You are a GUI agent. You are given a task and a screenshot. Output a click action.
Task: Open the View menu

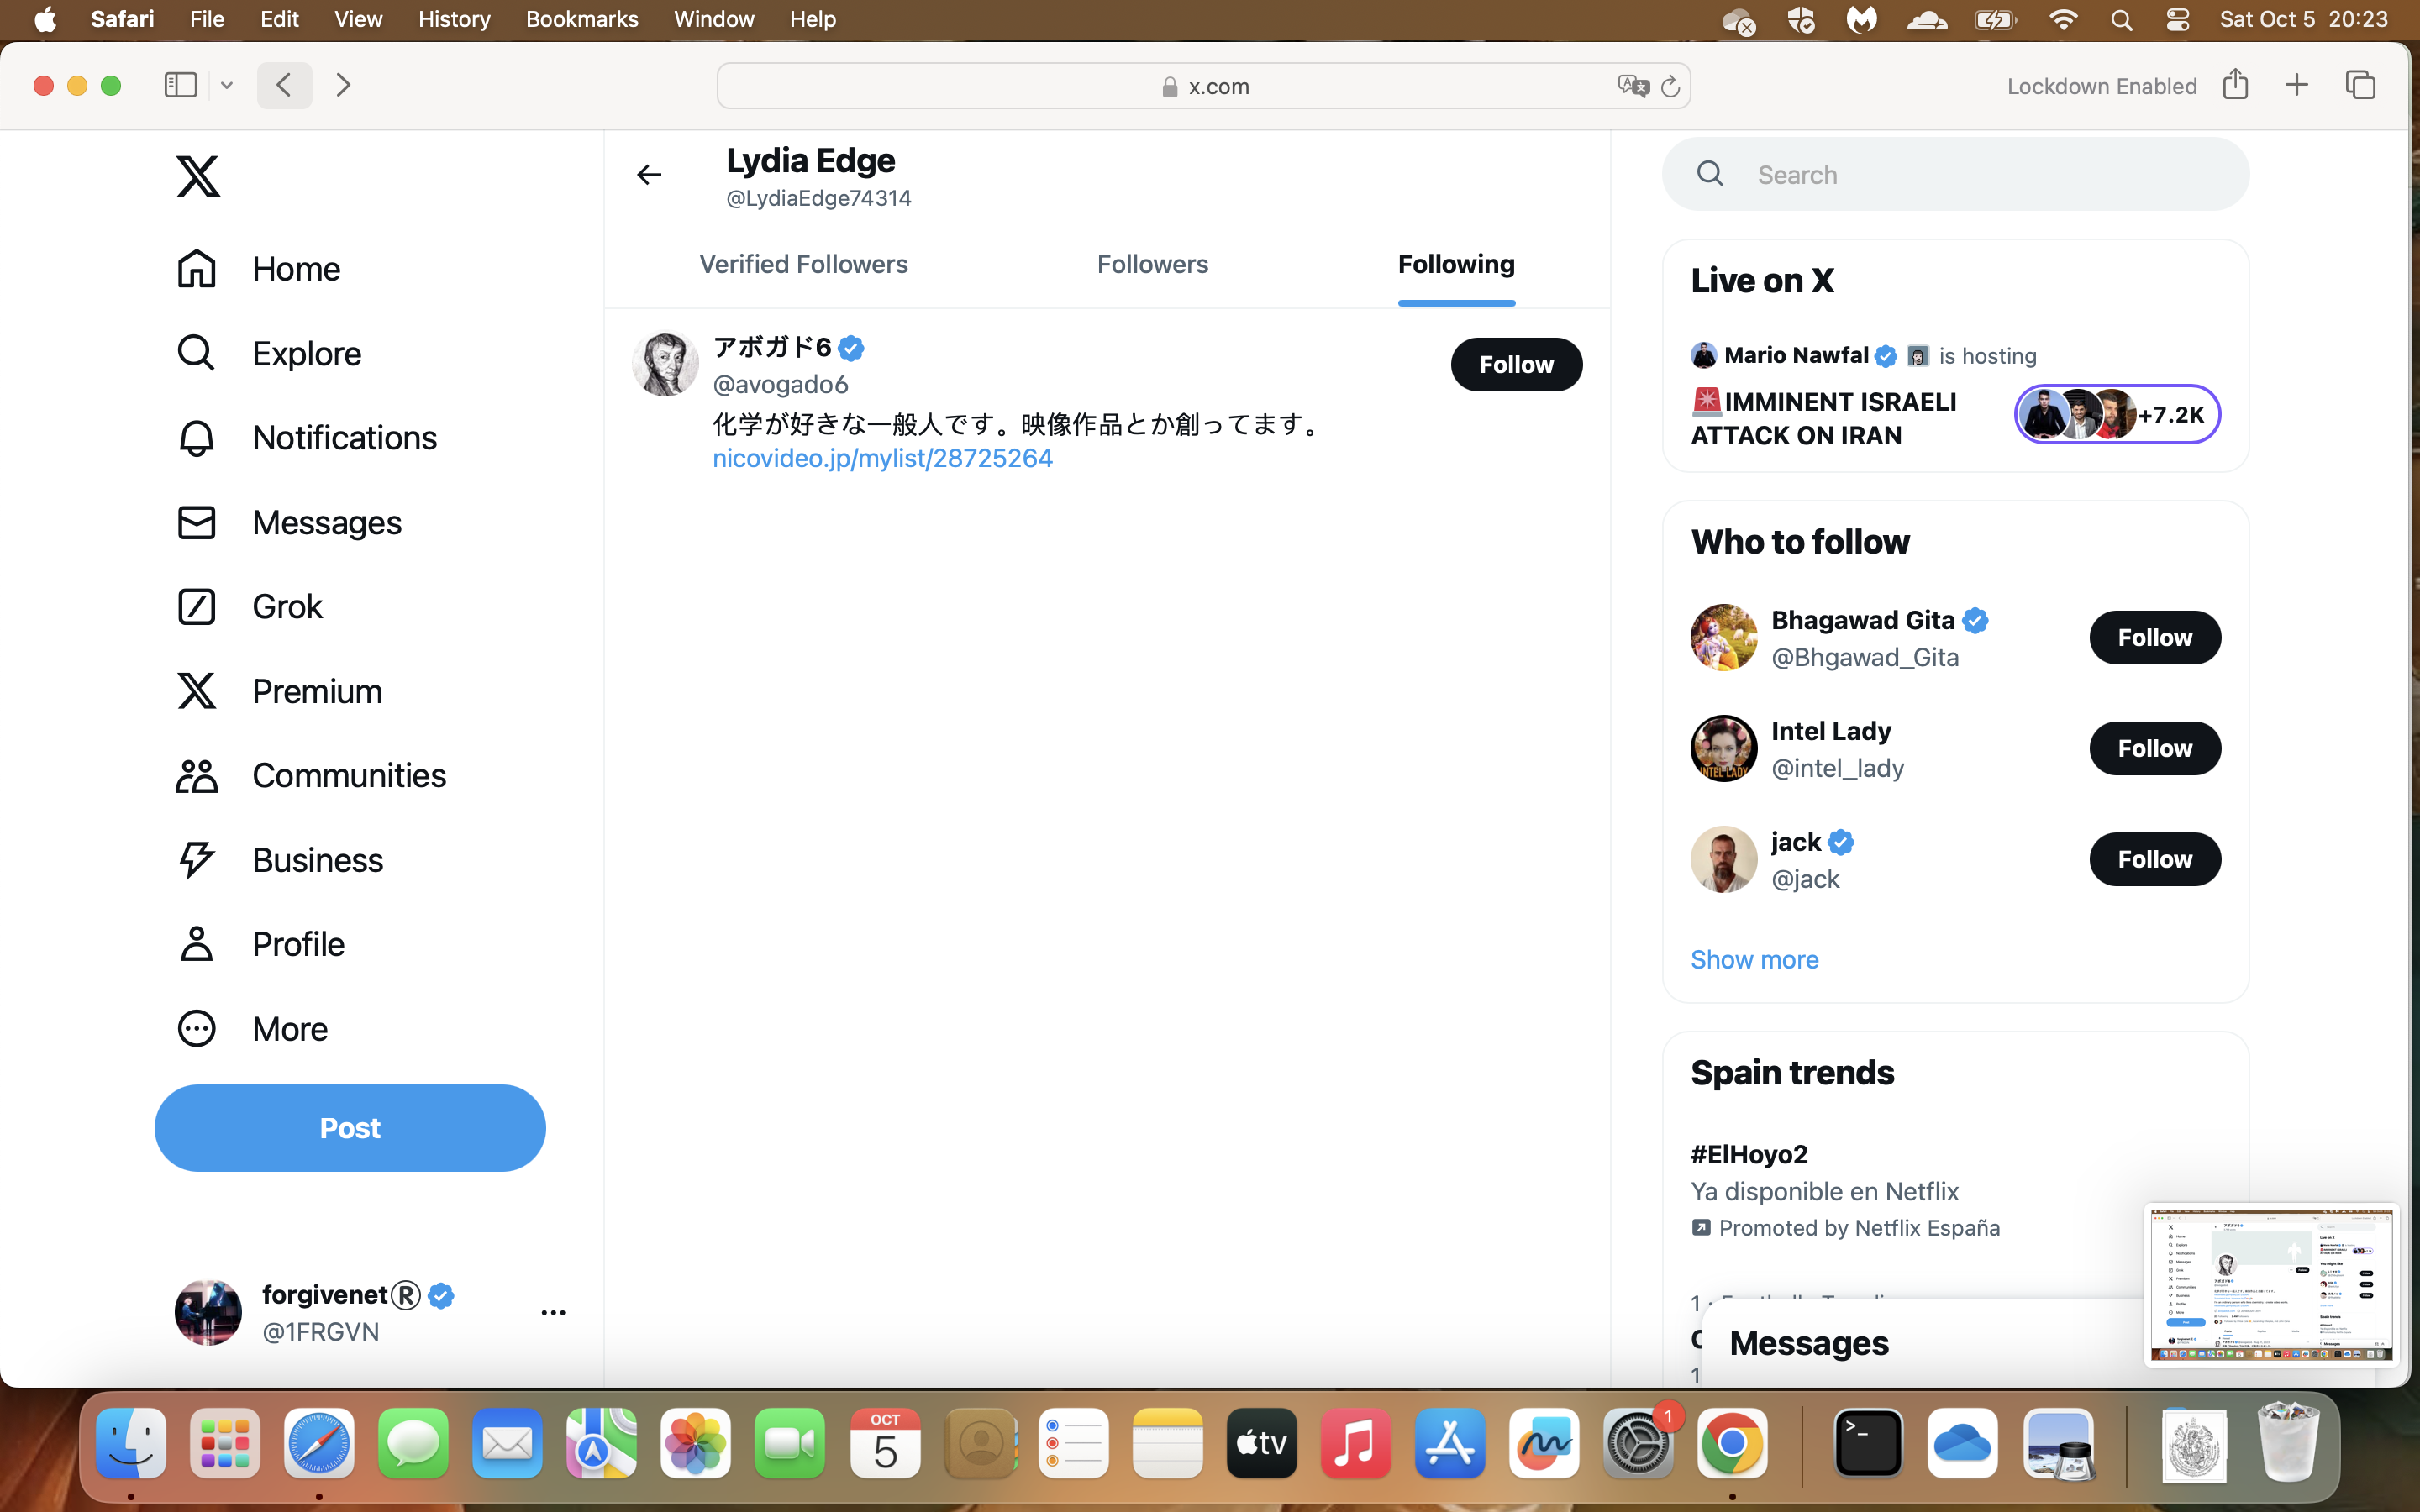(x=358, y=19)
